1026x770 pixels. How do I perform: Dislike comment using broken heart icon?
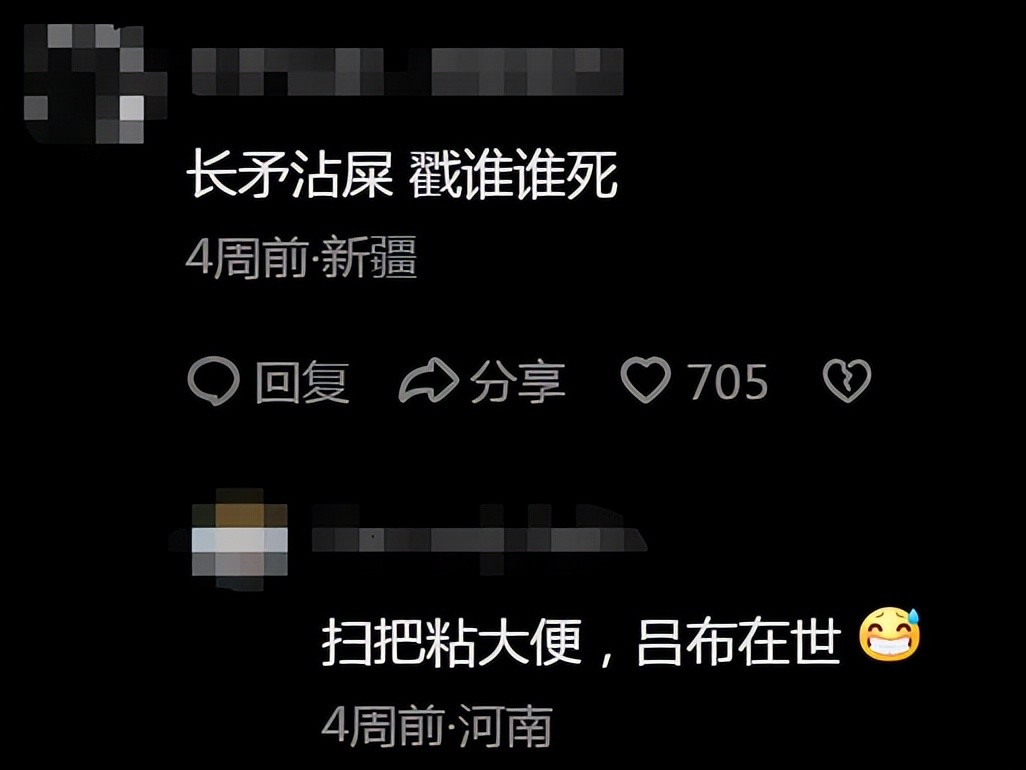click(x=847, y=381)
